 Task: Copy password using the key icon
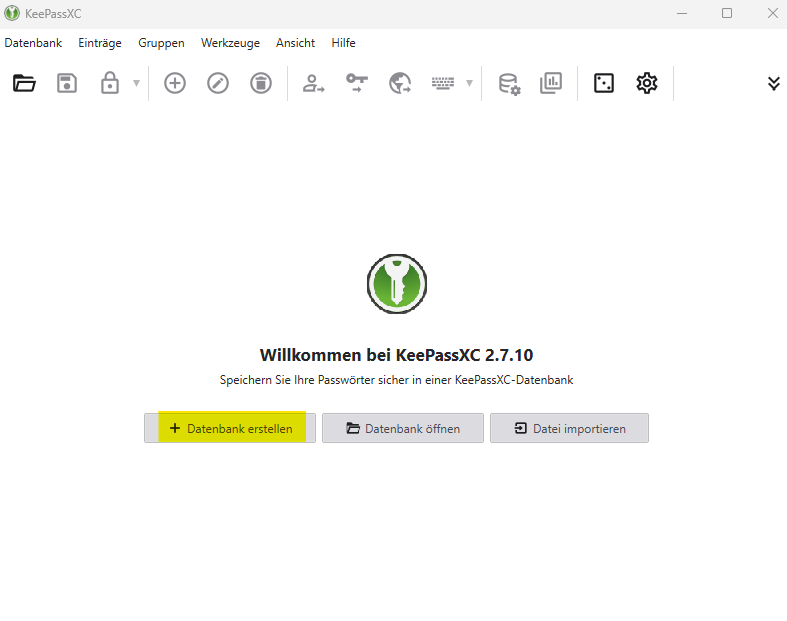(357, 83)
